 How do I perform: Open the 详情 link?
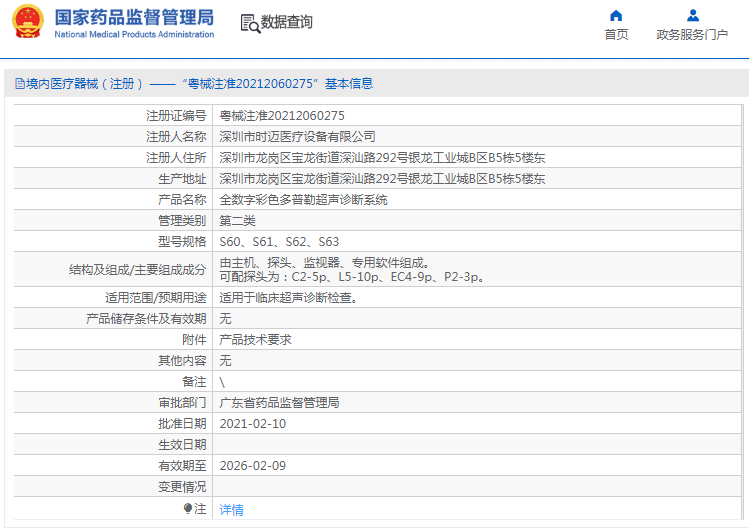click(231, 510)
